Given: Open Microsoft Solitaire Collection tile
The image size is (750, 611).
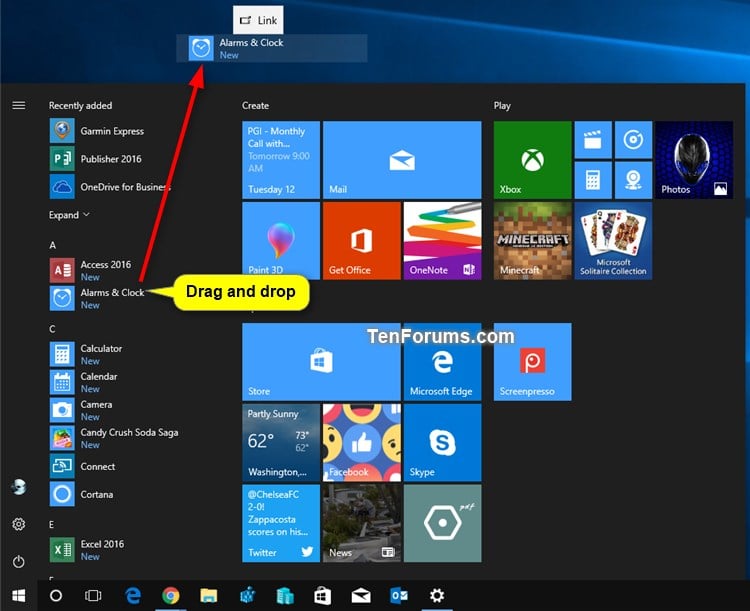Looking at the screenshot, I should click(x=613, y=241).
